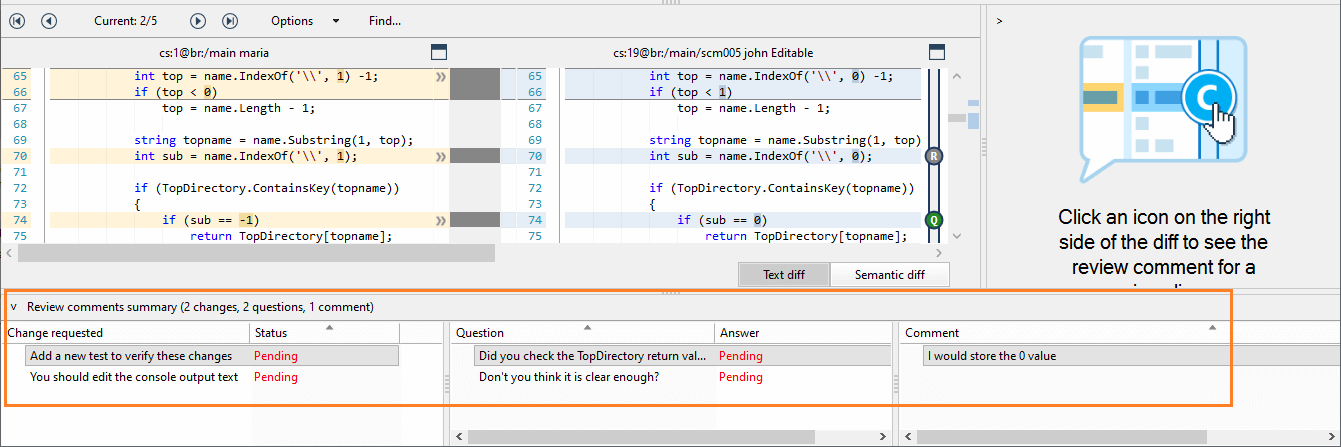Click line 65 code in the right pane
The image size is (1341, 447).
pyautogui.click(x=771, y=76)
